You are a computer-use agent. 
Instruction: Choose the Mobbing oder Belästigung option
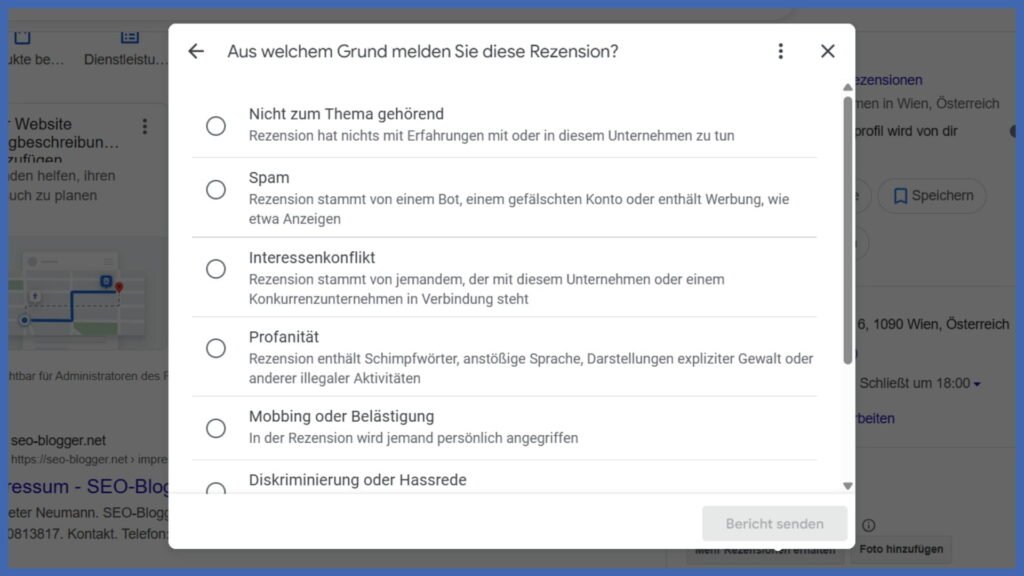(x=216, y=427)
